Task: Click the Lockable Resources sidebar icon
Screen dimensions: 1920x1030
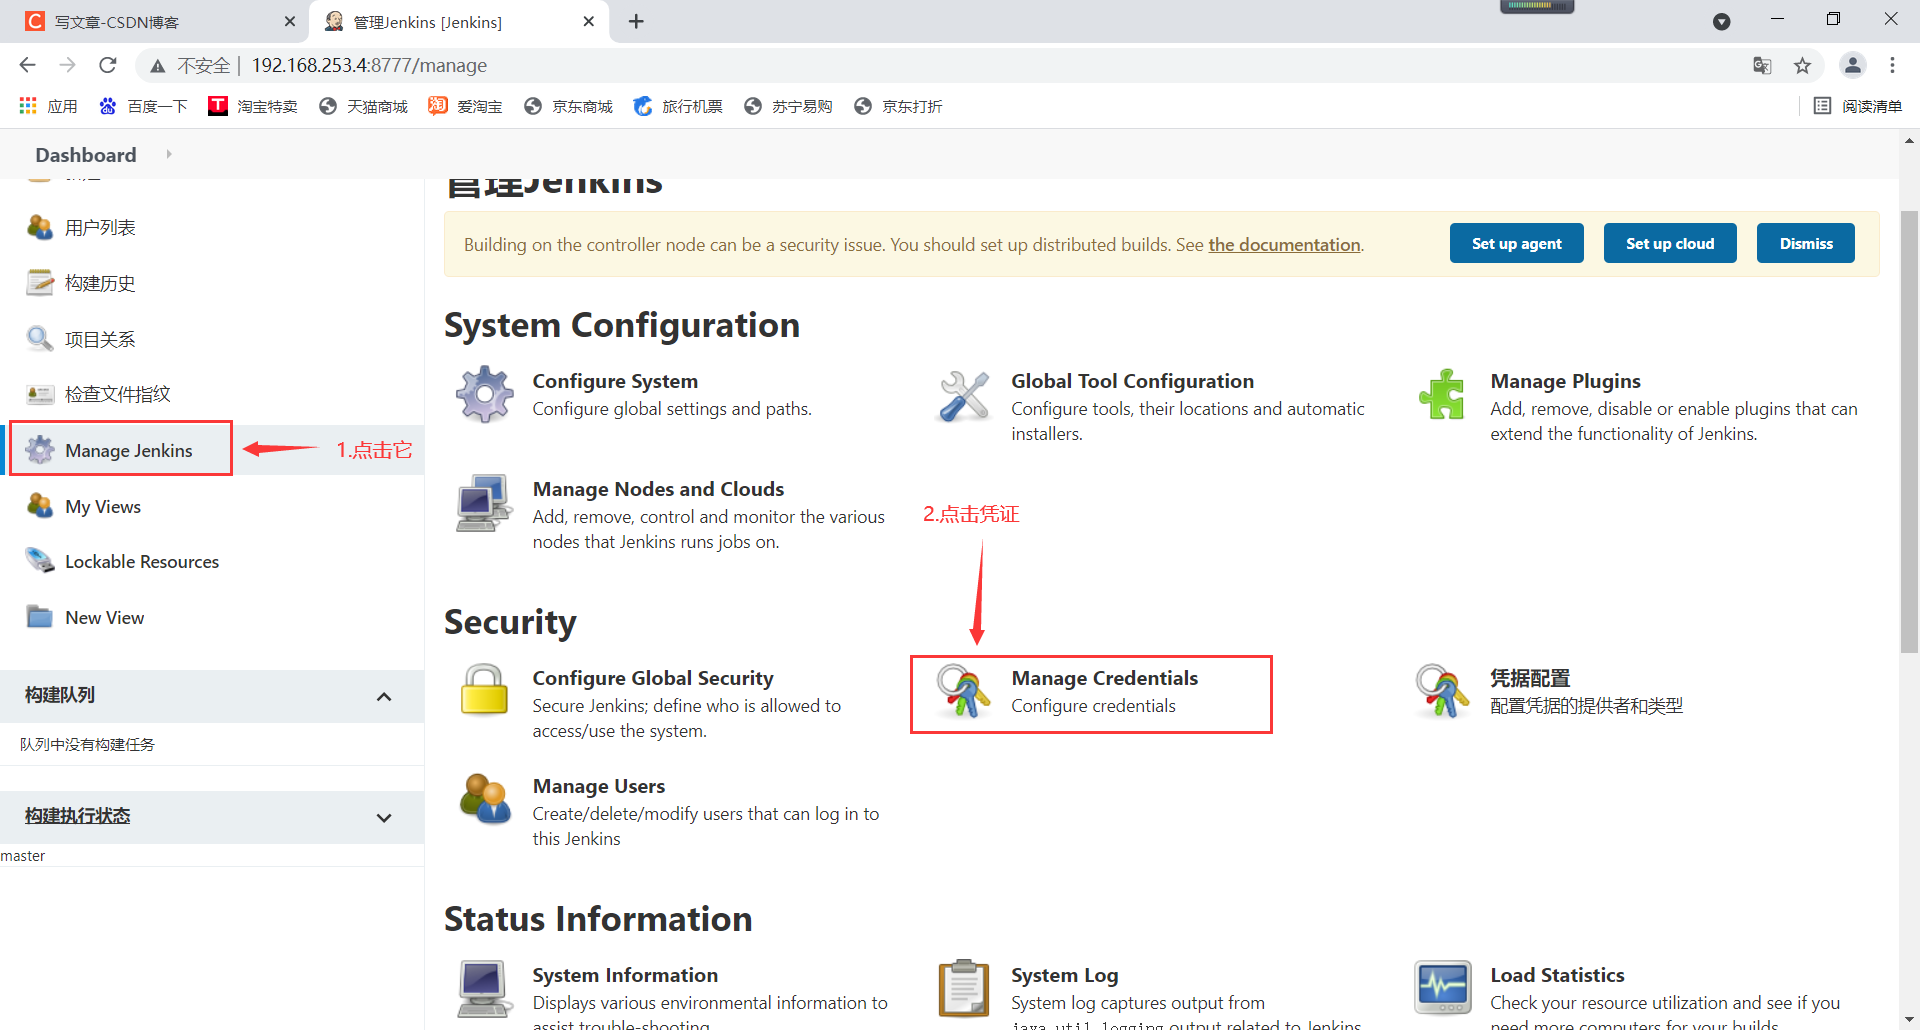Action: pyautogui.click(x=40, y=561)
